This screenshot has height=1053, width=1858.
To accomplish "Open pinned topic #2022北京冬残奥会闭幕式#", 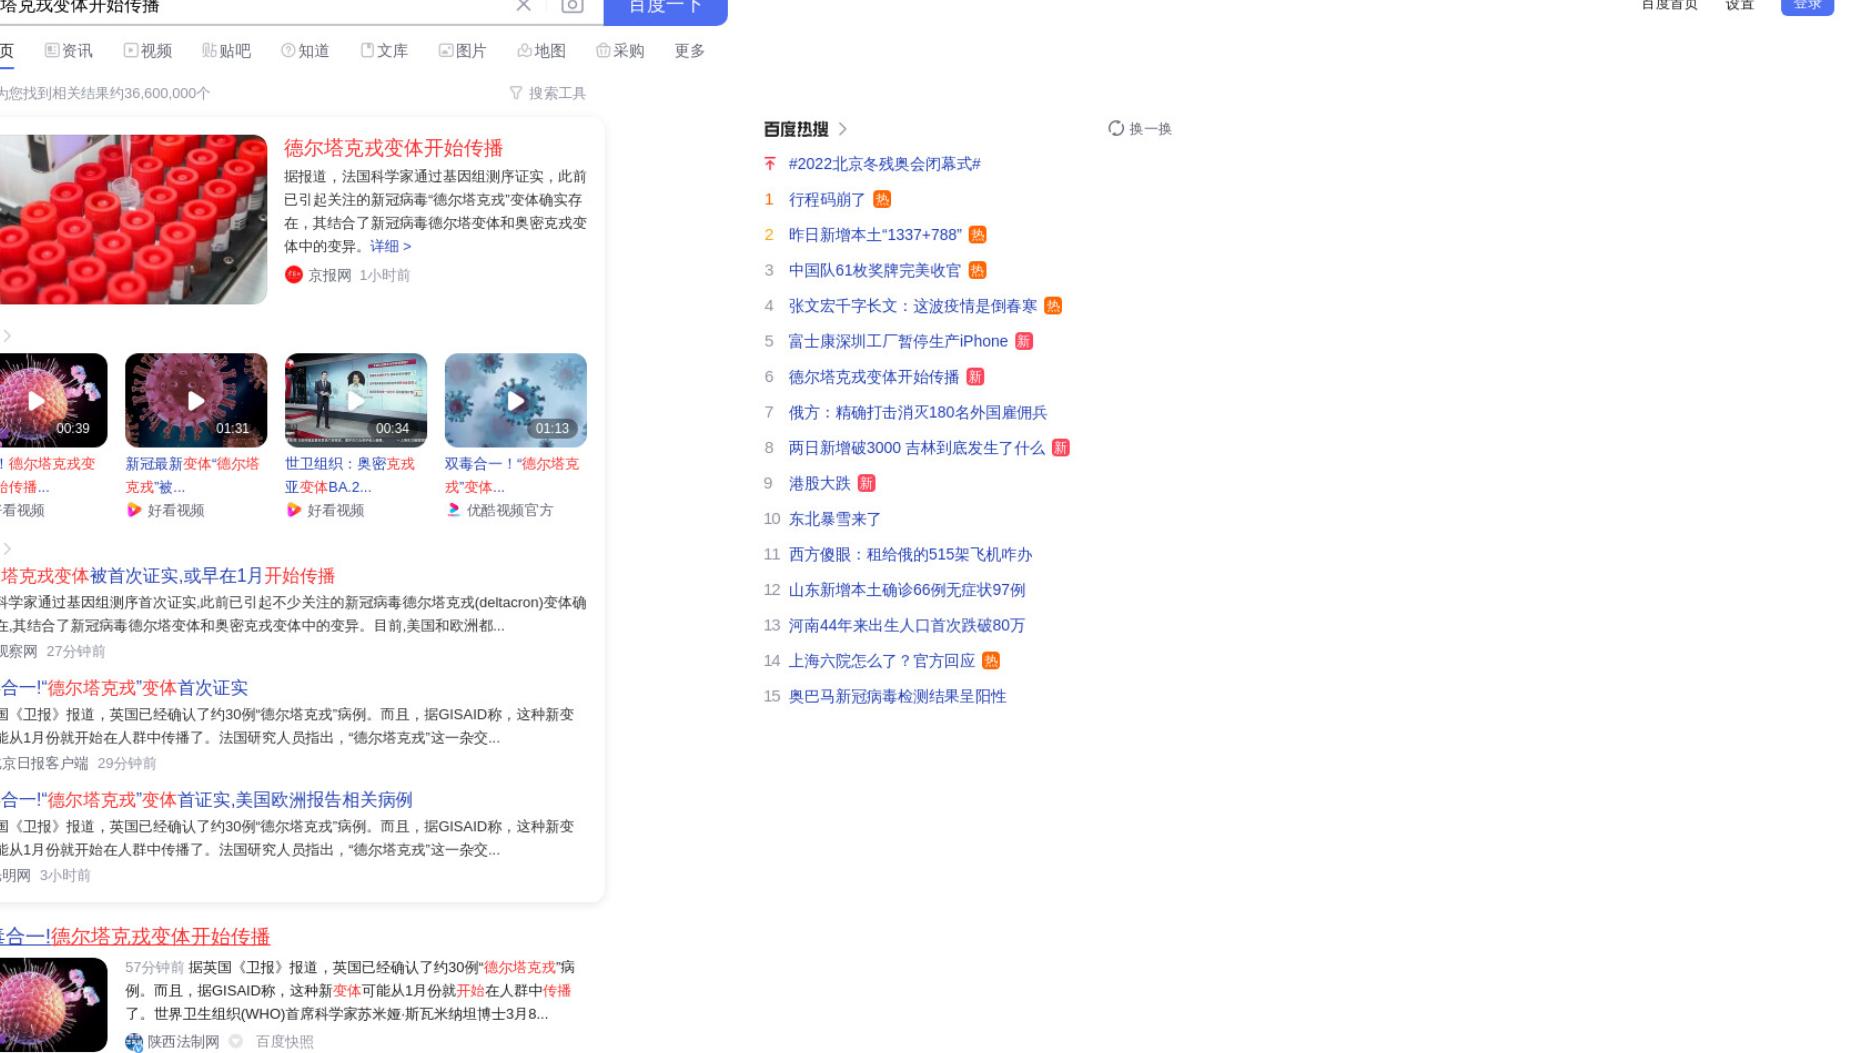I will [884, 164].
